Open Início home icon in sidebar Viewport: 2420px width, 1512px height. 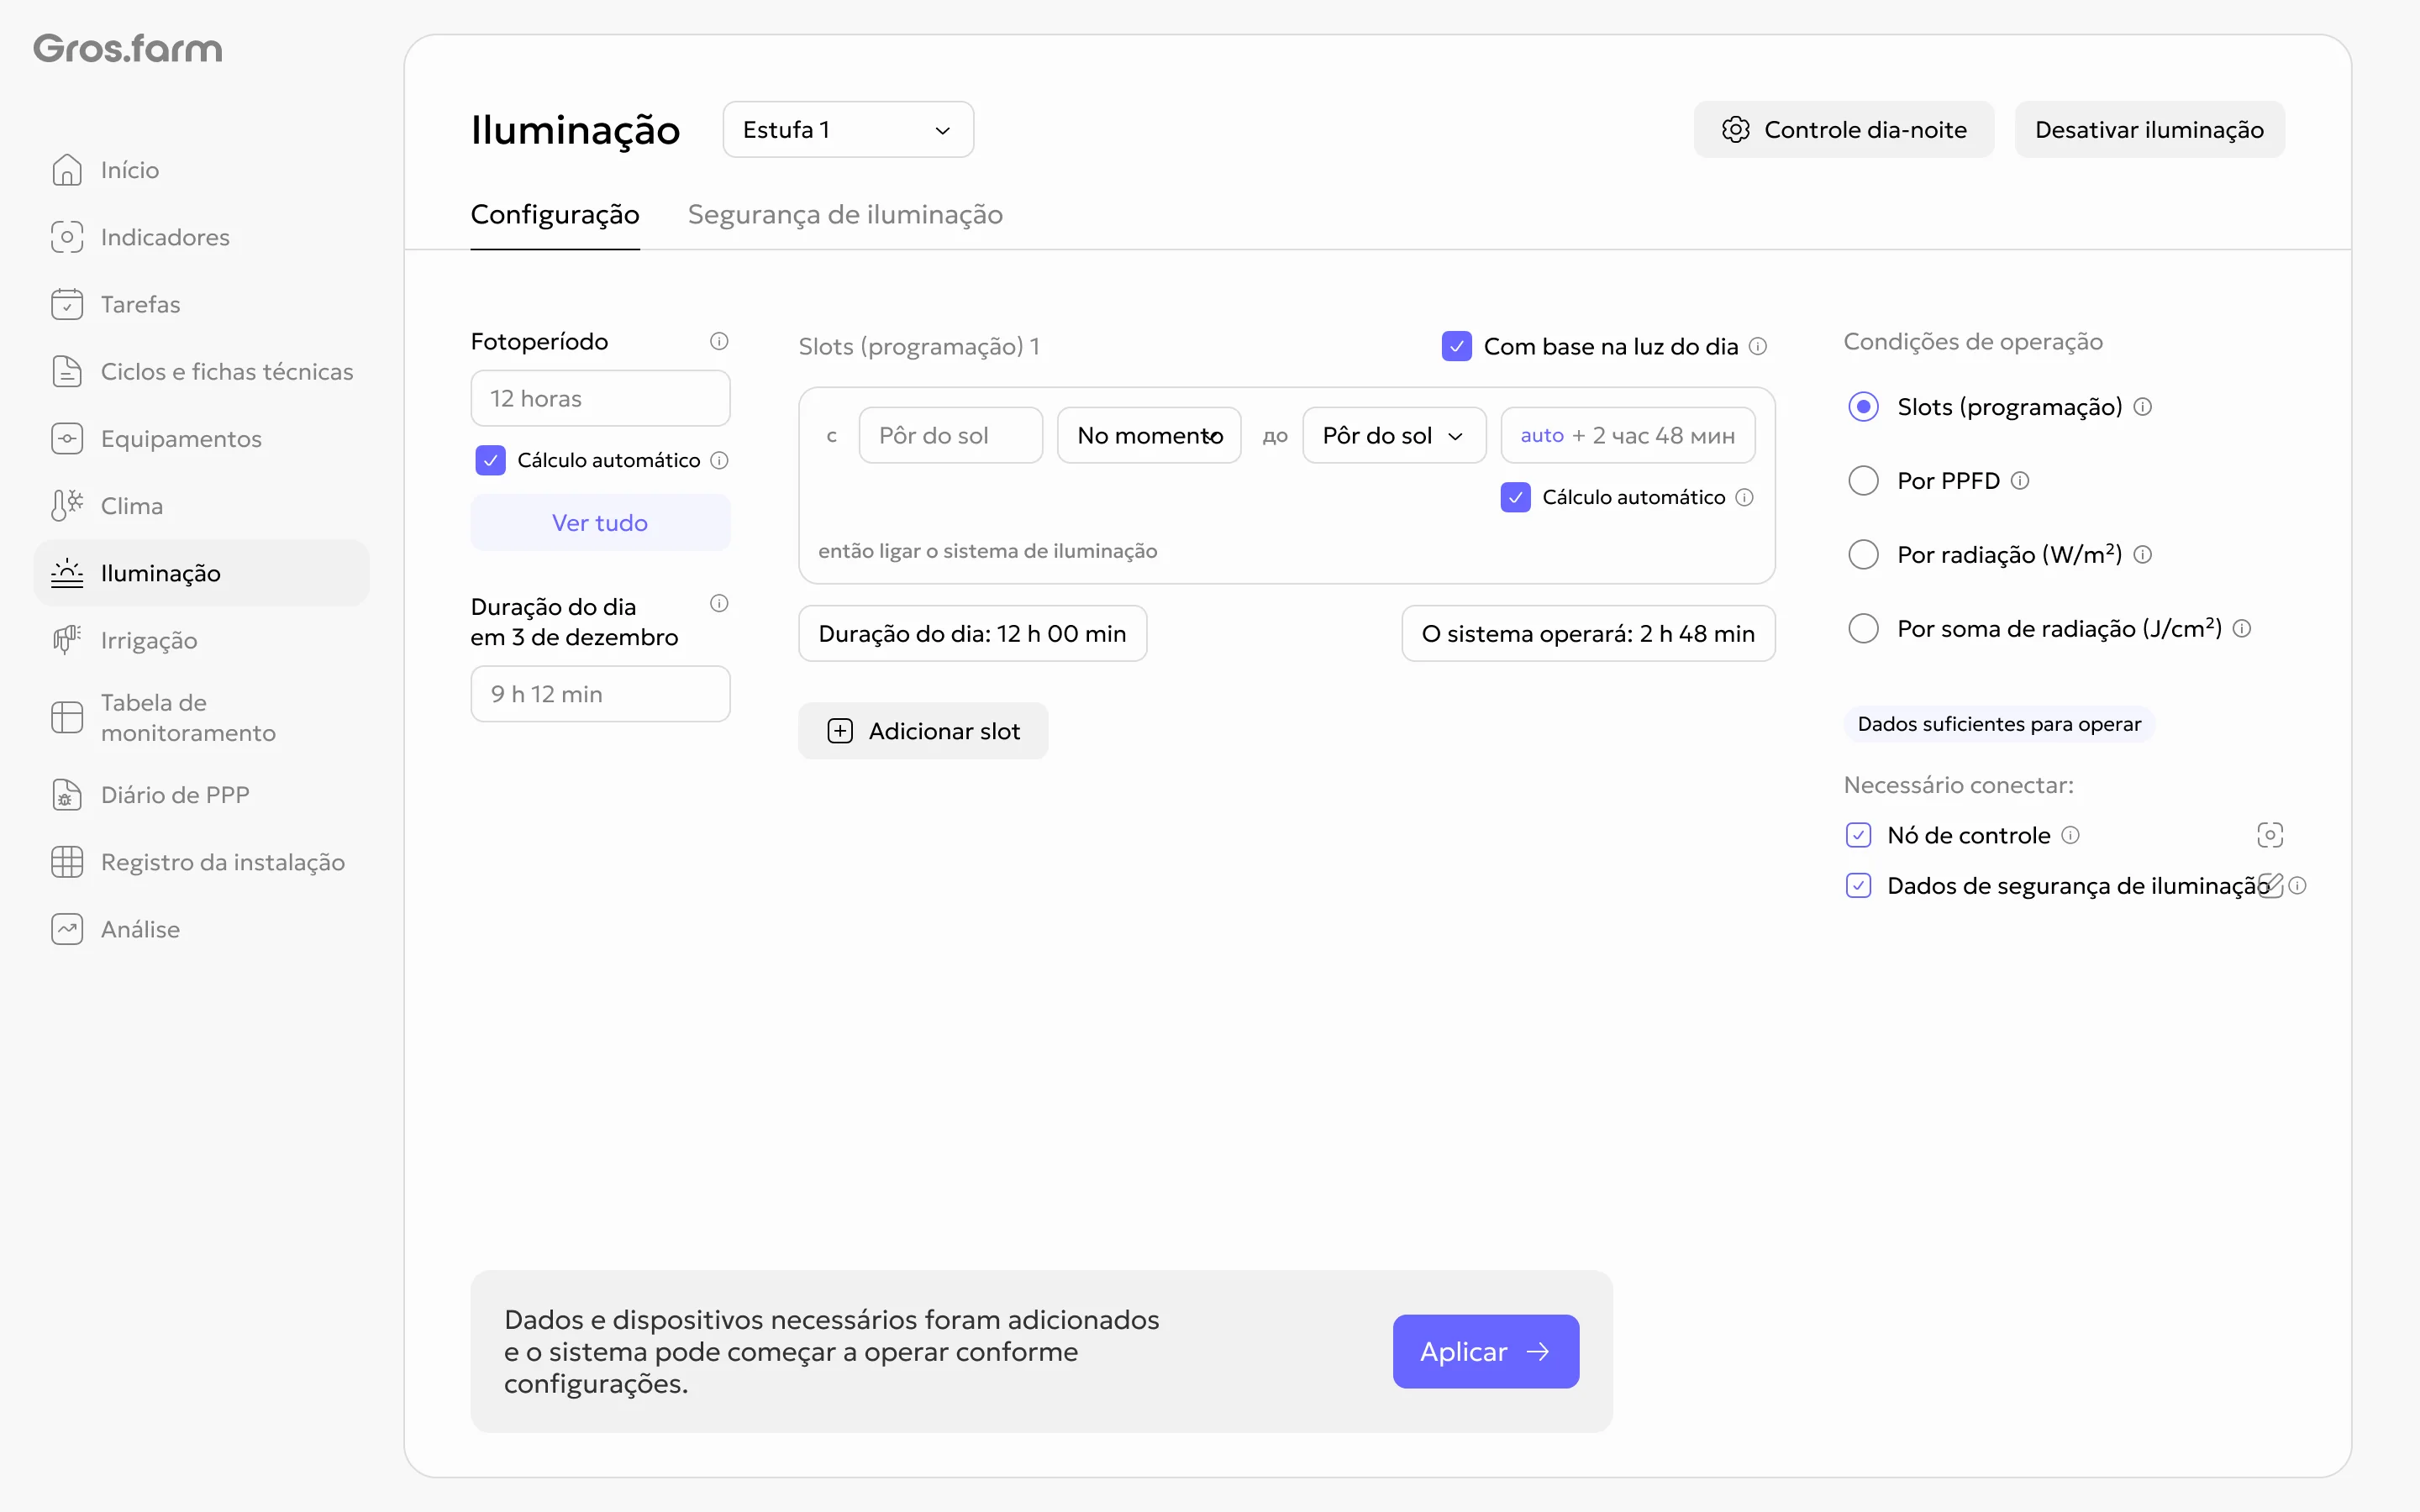(67, 170)
